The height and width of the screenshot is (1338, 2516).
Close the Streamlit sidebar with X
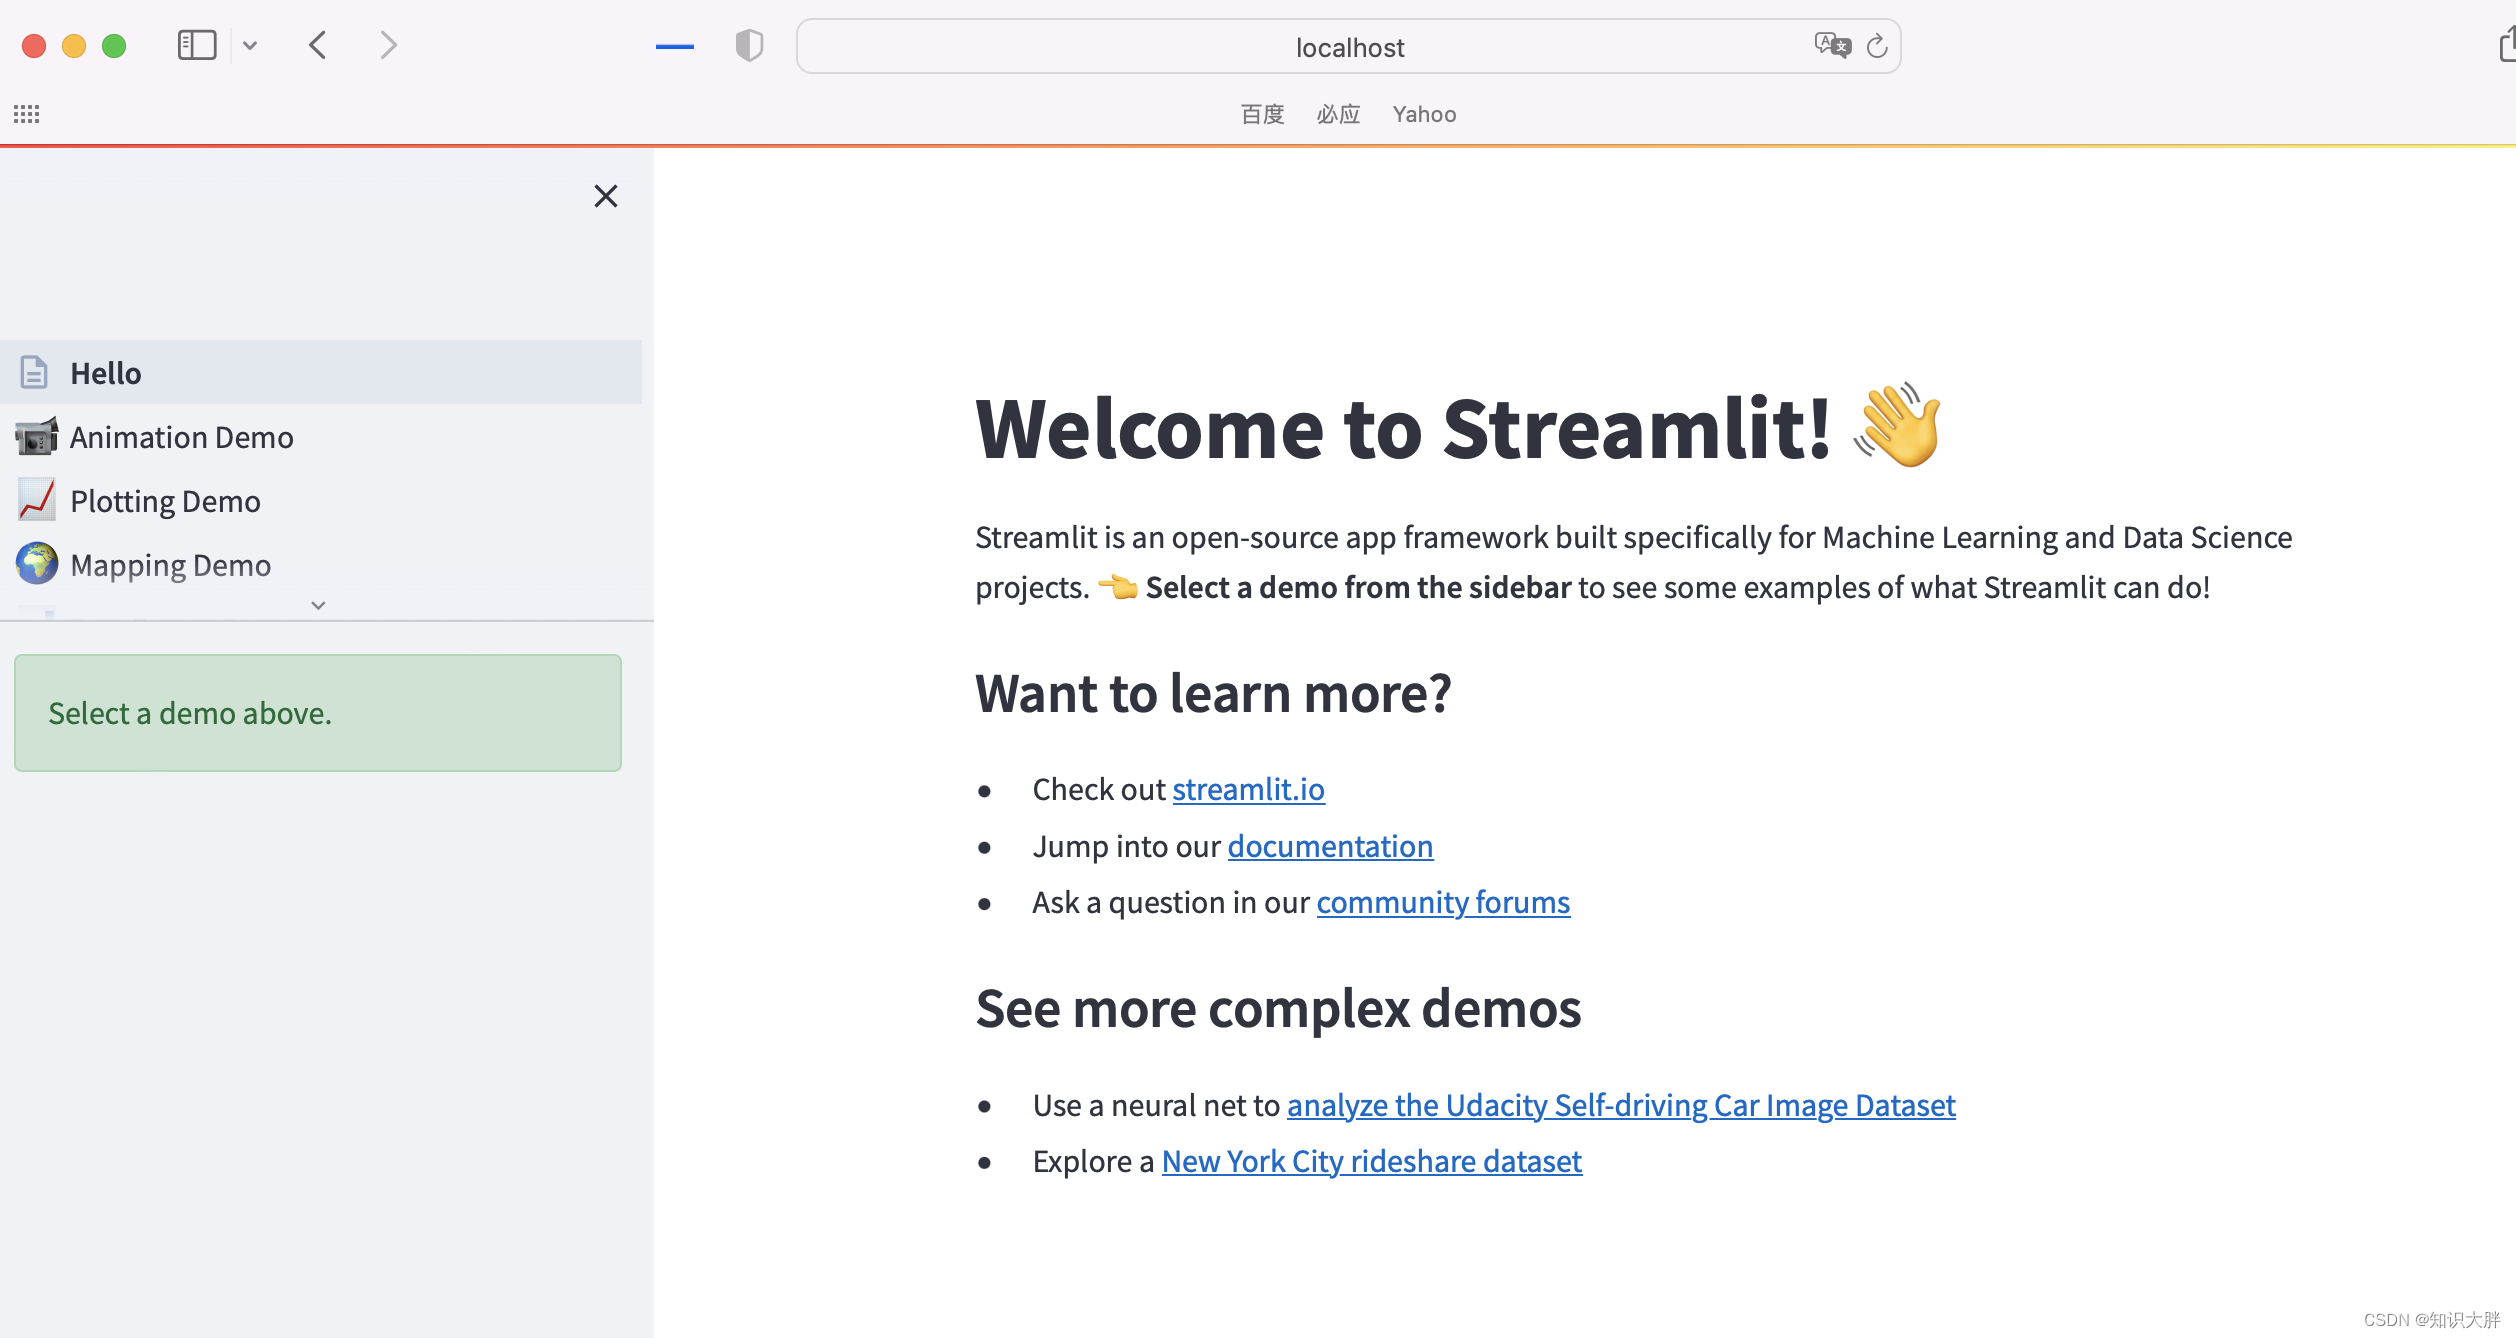605,196
